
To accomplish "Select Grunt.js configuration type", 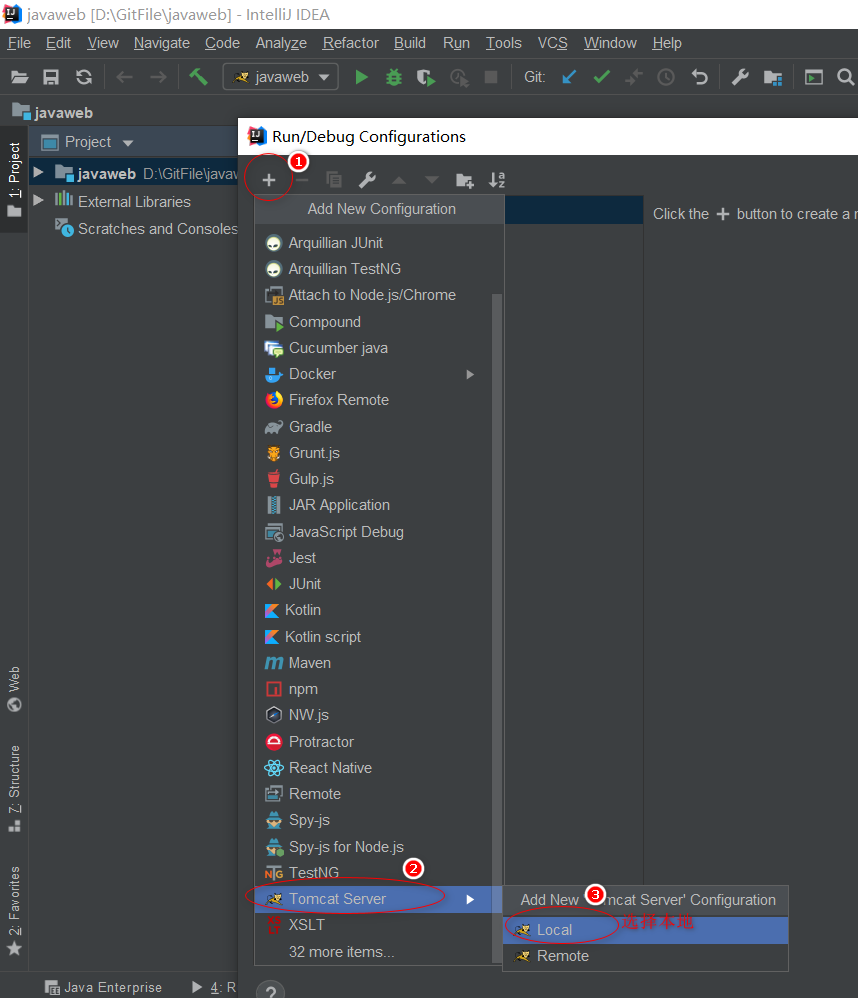I will [x=373, y=453].
